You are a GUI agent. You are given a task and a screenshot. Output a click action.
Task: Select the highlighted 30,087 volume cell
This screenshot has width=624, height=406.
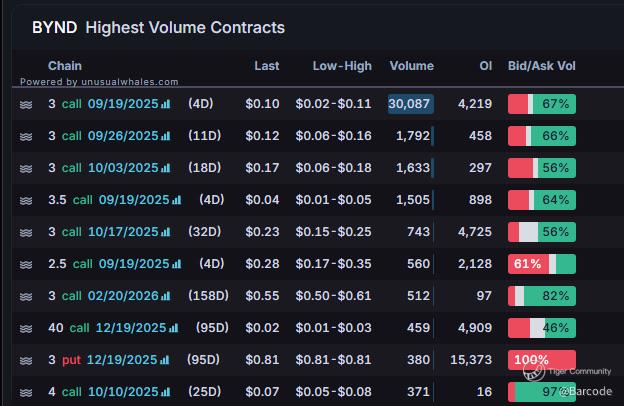point(410,104)
